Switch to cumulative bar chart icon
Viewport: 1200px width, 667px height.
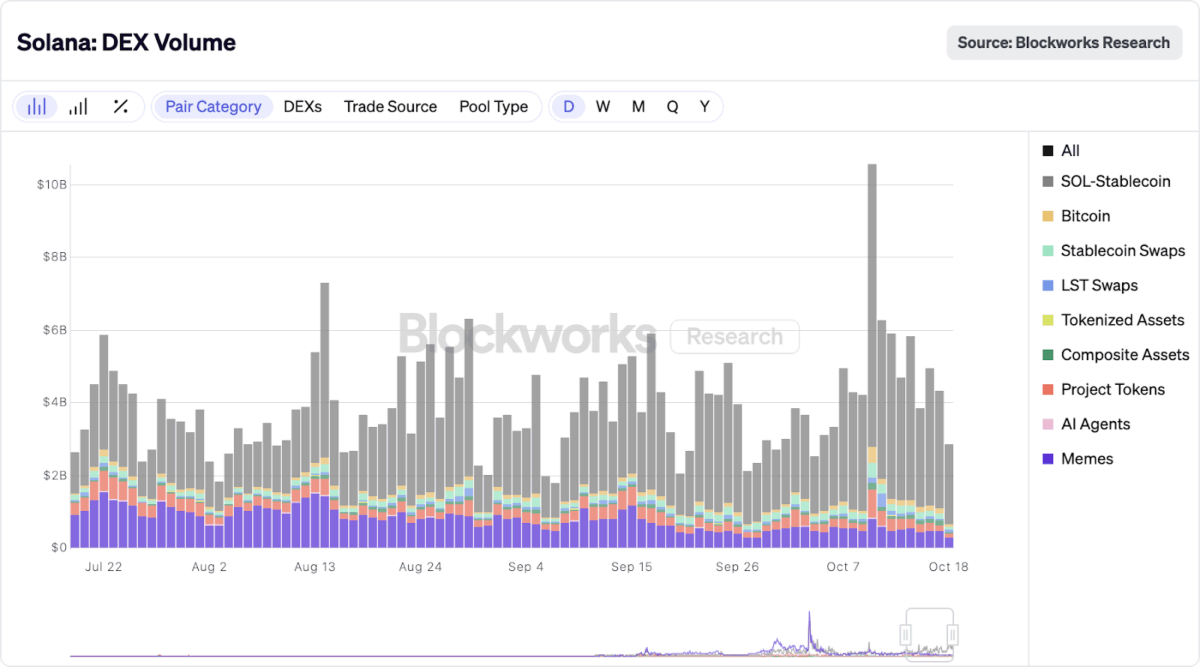[78, 107]
